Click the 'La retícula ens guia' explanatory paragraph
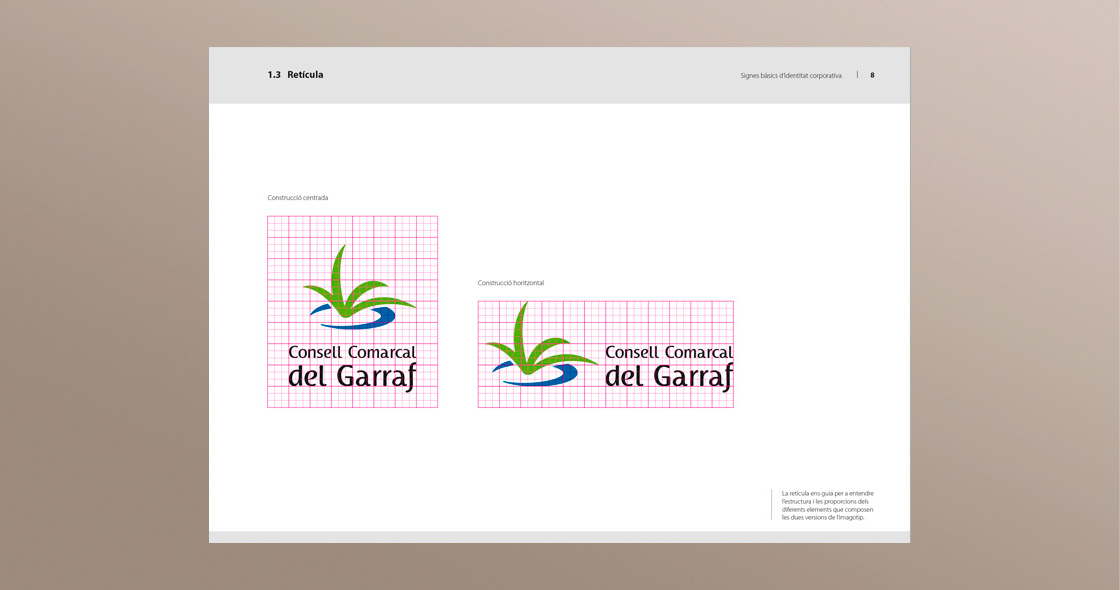 click(827, 505)
